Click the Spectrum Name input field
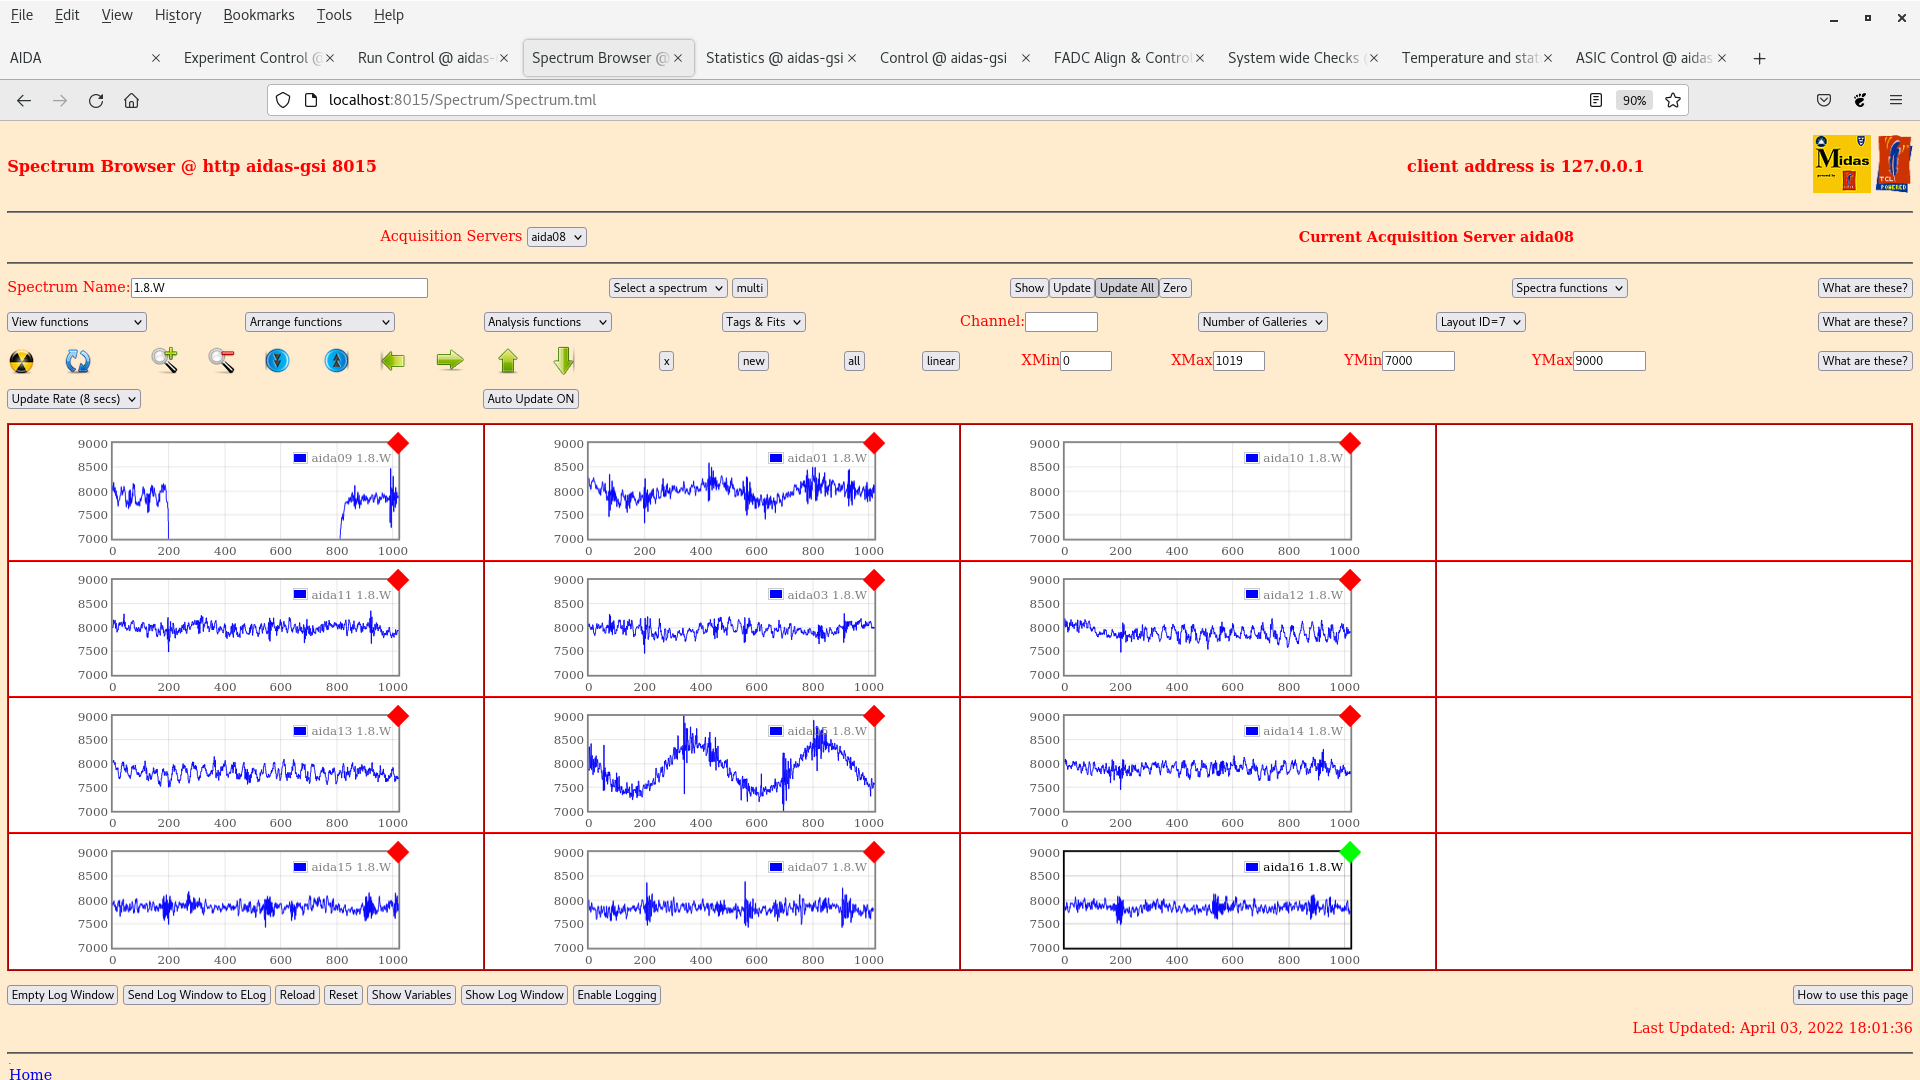 point(279,288)
